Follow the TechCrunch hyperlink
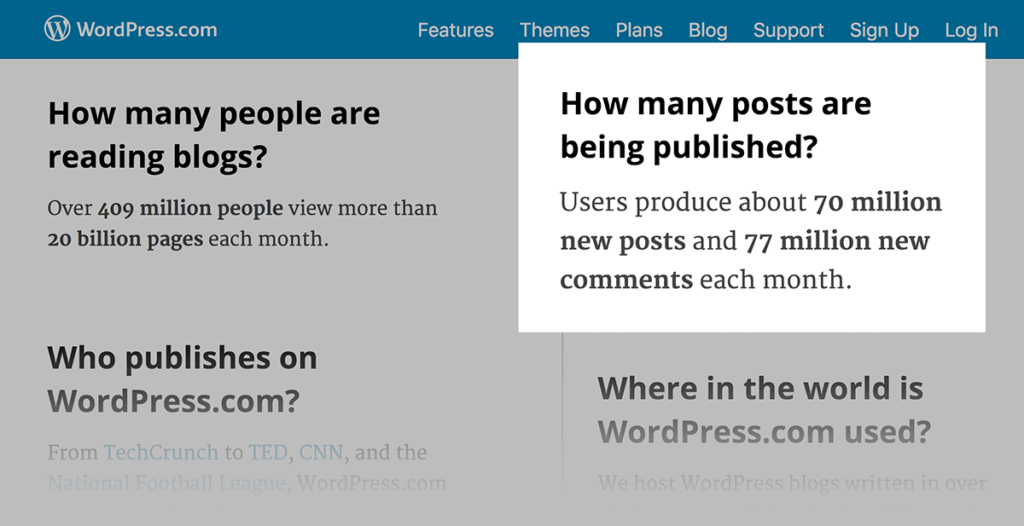The image size is (1024, 526). click(161, 452)
